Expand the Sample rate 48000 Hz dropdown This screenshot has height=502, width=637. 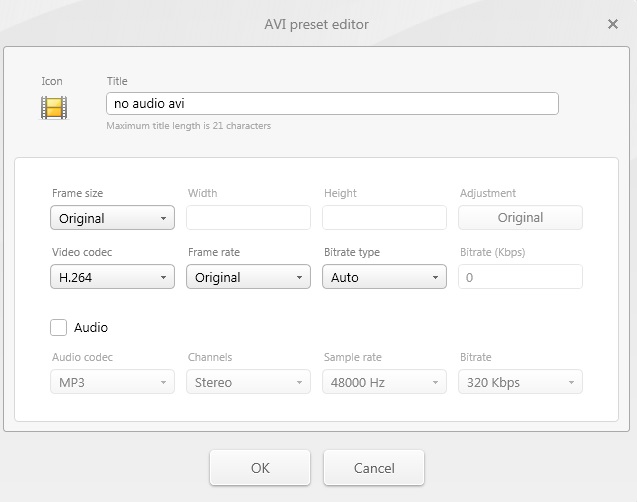point(384,382)
